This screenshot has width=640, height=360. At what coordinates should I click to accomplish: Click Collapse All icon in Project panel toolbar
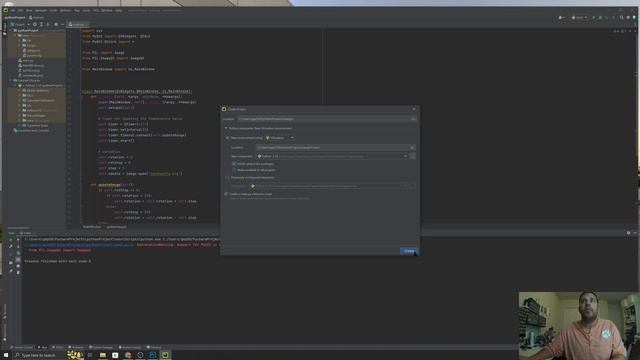pyautogui.click(x=48, y=24)
